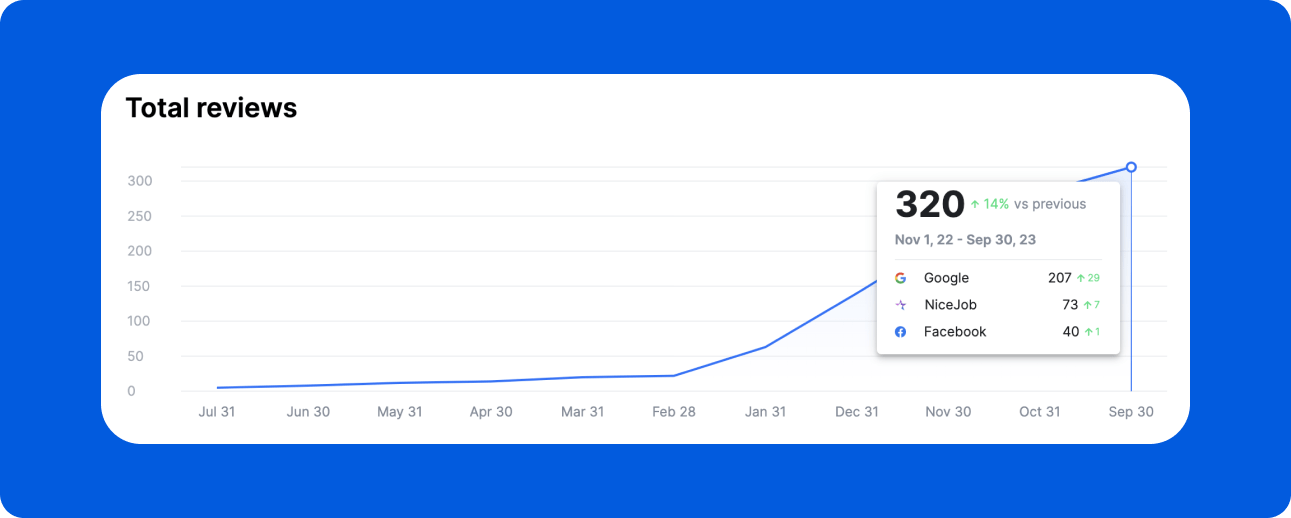The image size is (1291, 518).
Task: Click the Google logo icon in tooltip
Action: [900, 278]
